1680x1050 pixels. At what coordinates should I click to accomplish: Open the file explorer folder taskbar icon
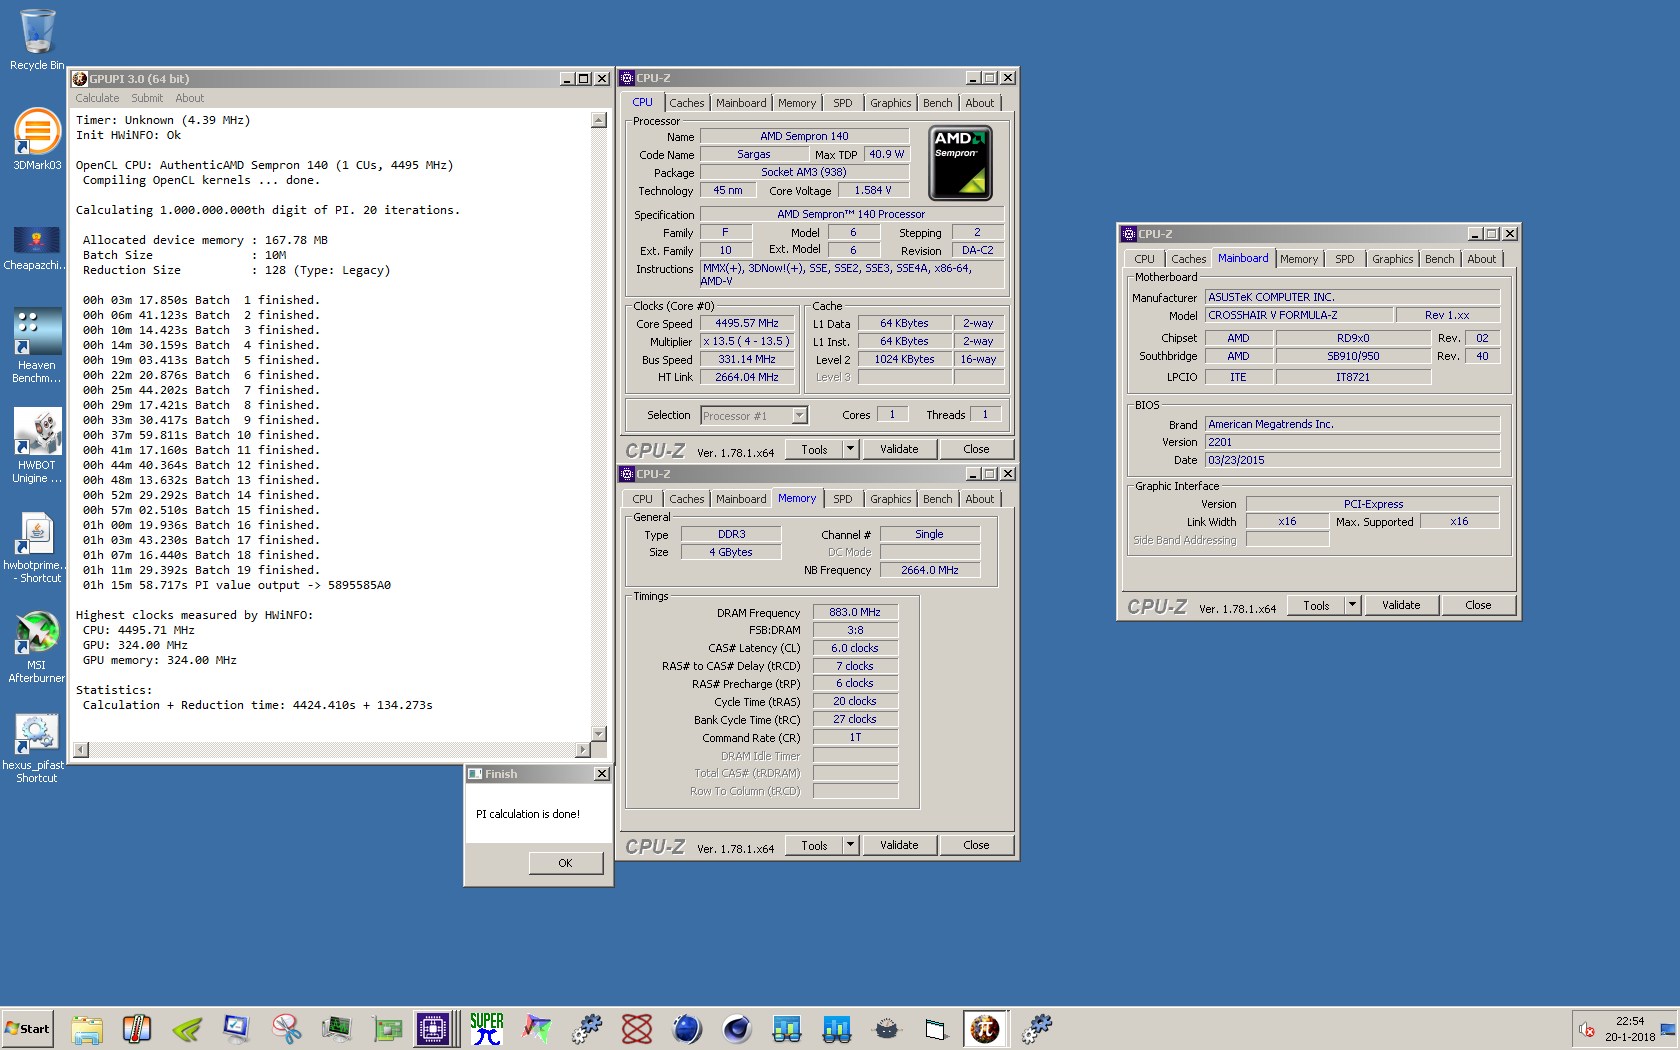(x=87, y=1028)
